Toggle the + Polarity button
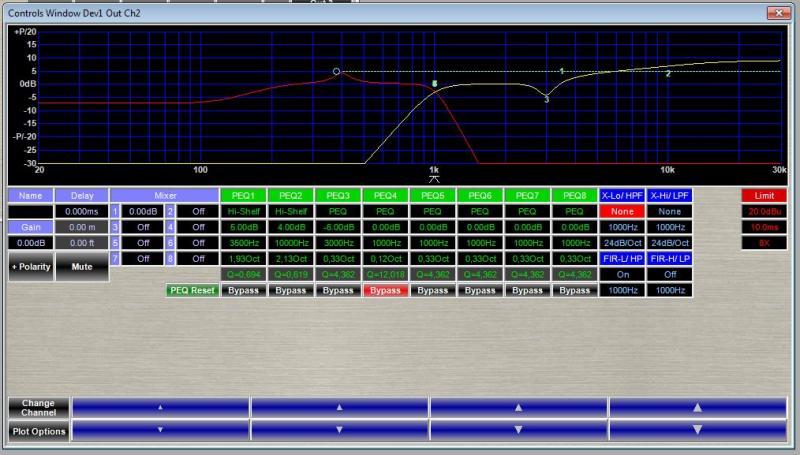Image resolution: width=800 pixels, height=455 pixels. (x=30, y=268)
